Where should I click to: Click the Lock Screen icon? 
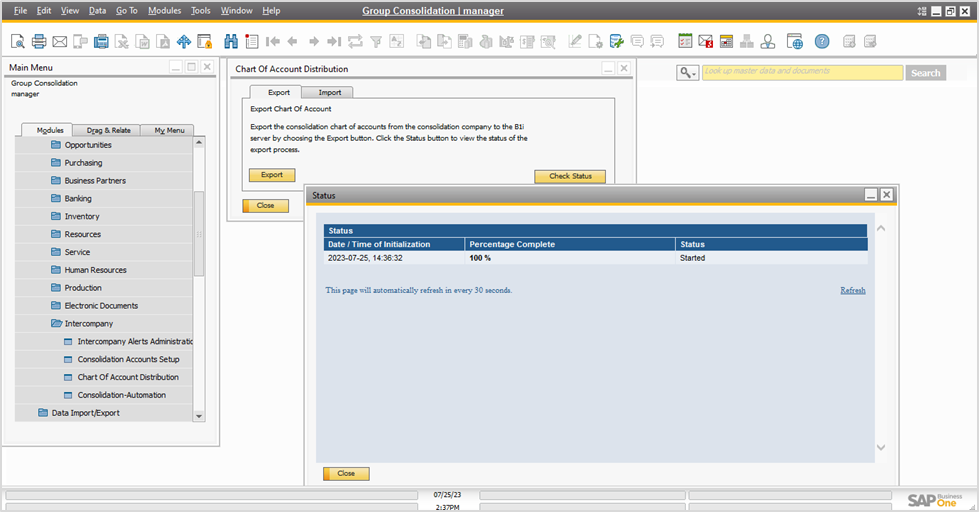coord(204,42)
